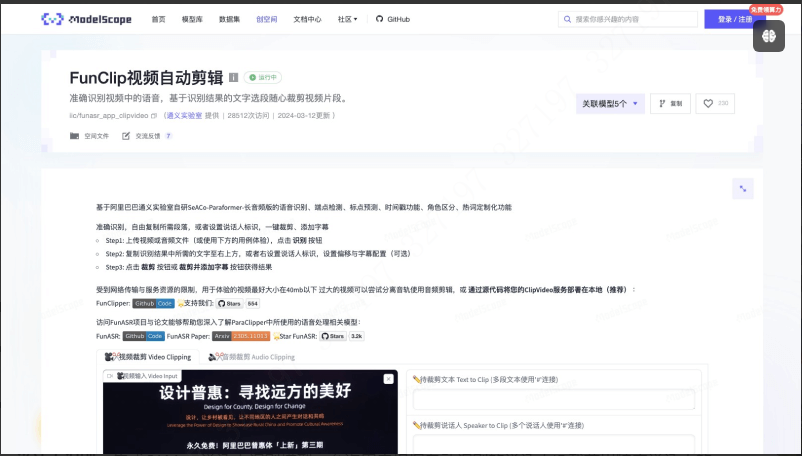Open FunASR Arxiv 2305.11013 badge
The width and height of the screenshot is (802, 456).
(241, 336)
